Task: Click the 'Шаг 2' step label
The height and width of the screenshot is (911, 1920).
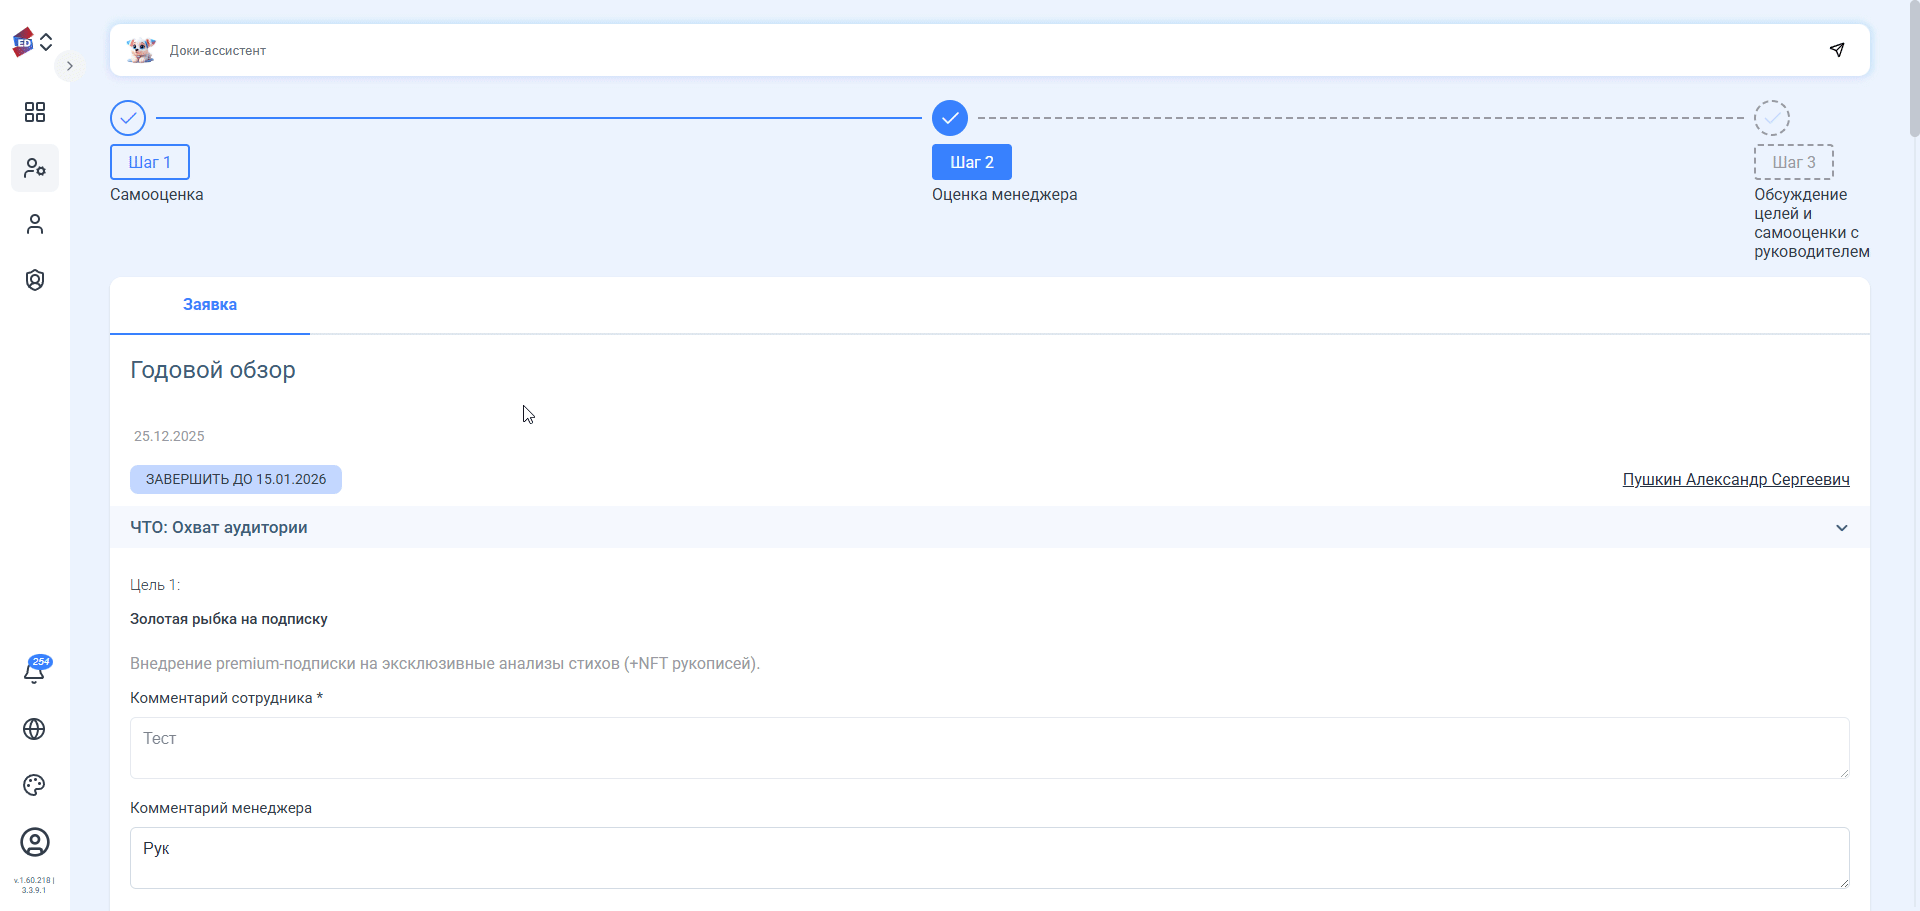Action: pyautogui.click(x=972, y=162)
